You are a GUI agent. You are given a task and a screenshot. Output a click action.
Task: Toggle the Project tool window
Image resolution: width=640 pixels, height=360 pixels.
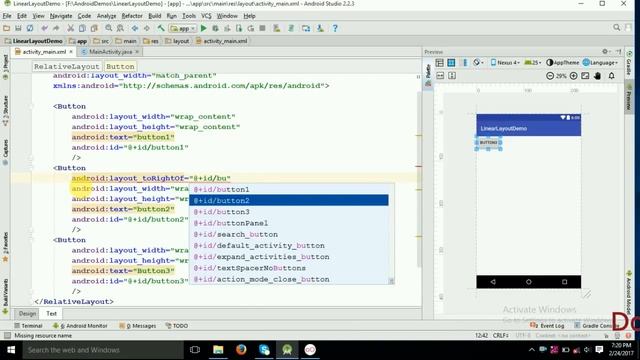coord(5,67)
